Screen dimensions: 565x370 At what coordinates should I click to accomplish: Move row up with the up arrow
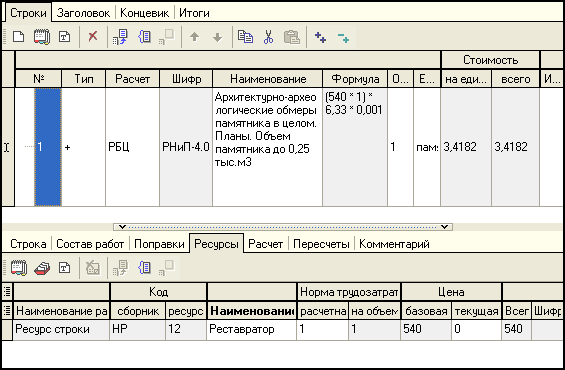(x=195, y=36)
